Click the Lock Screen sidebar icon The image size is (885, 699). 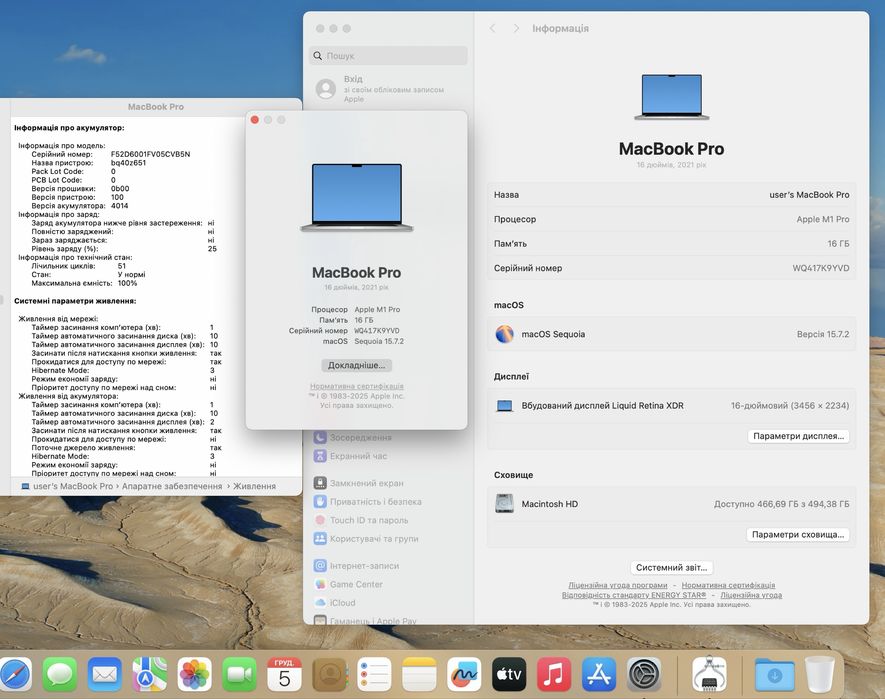click(x=320, y=483)
